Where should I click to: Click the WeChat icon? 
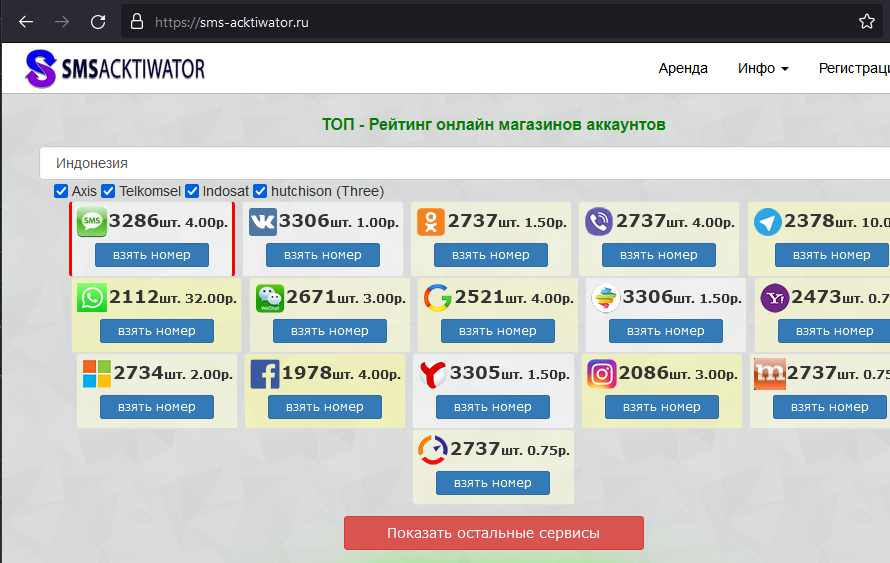270,298
